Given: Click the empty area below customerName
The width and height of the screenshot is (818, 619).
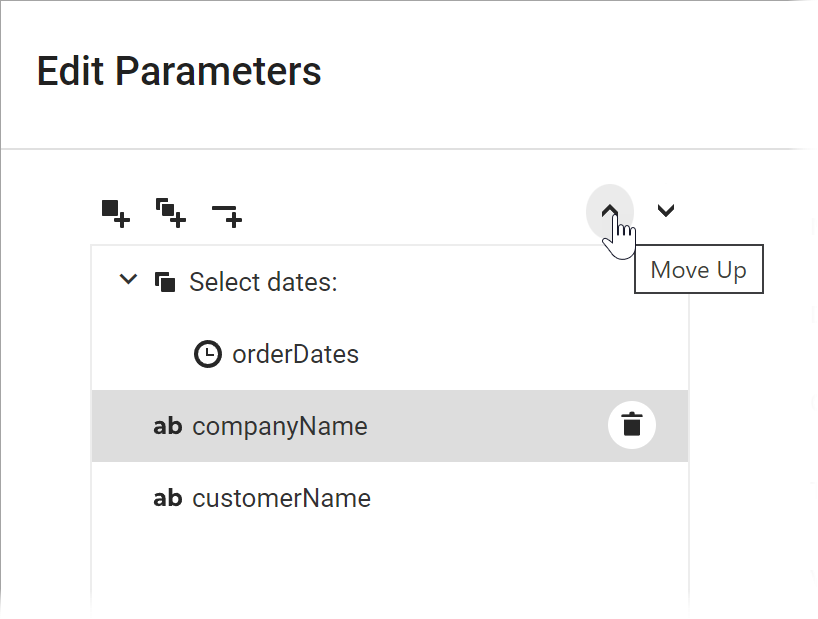Looking at the screenshot, I should pos(390,570).
